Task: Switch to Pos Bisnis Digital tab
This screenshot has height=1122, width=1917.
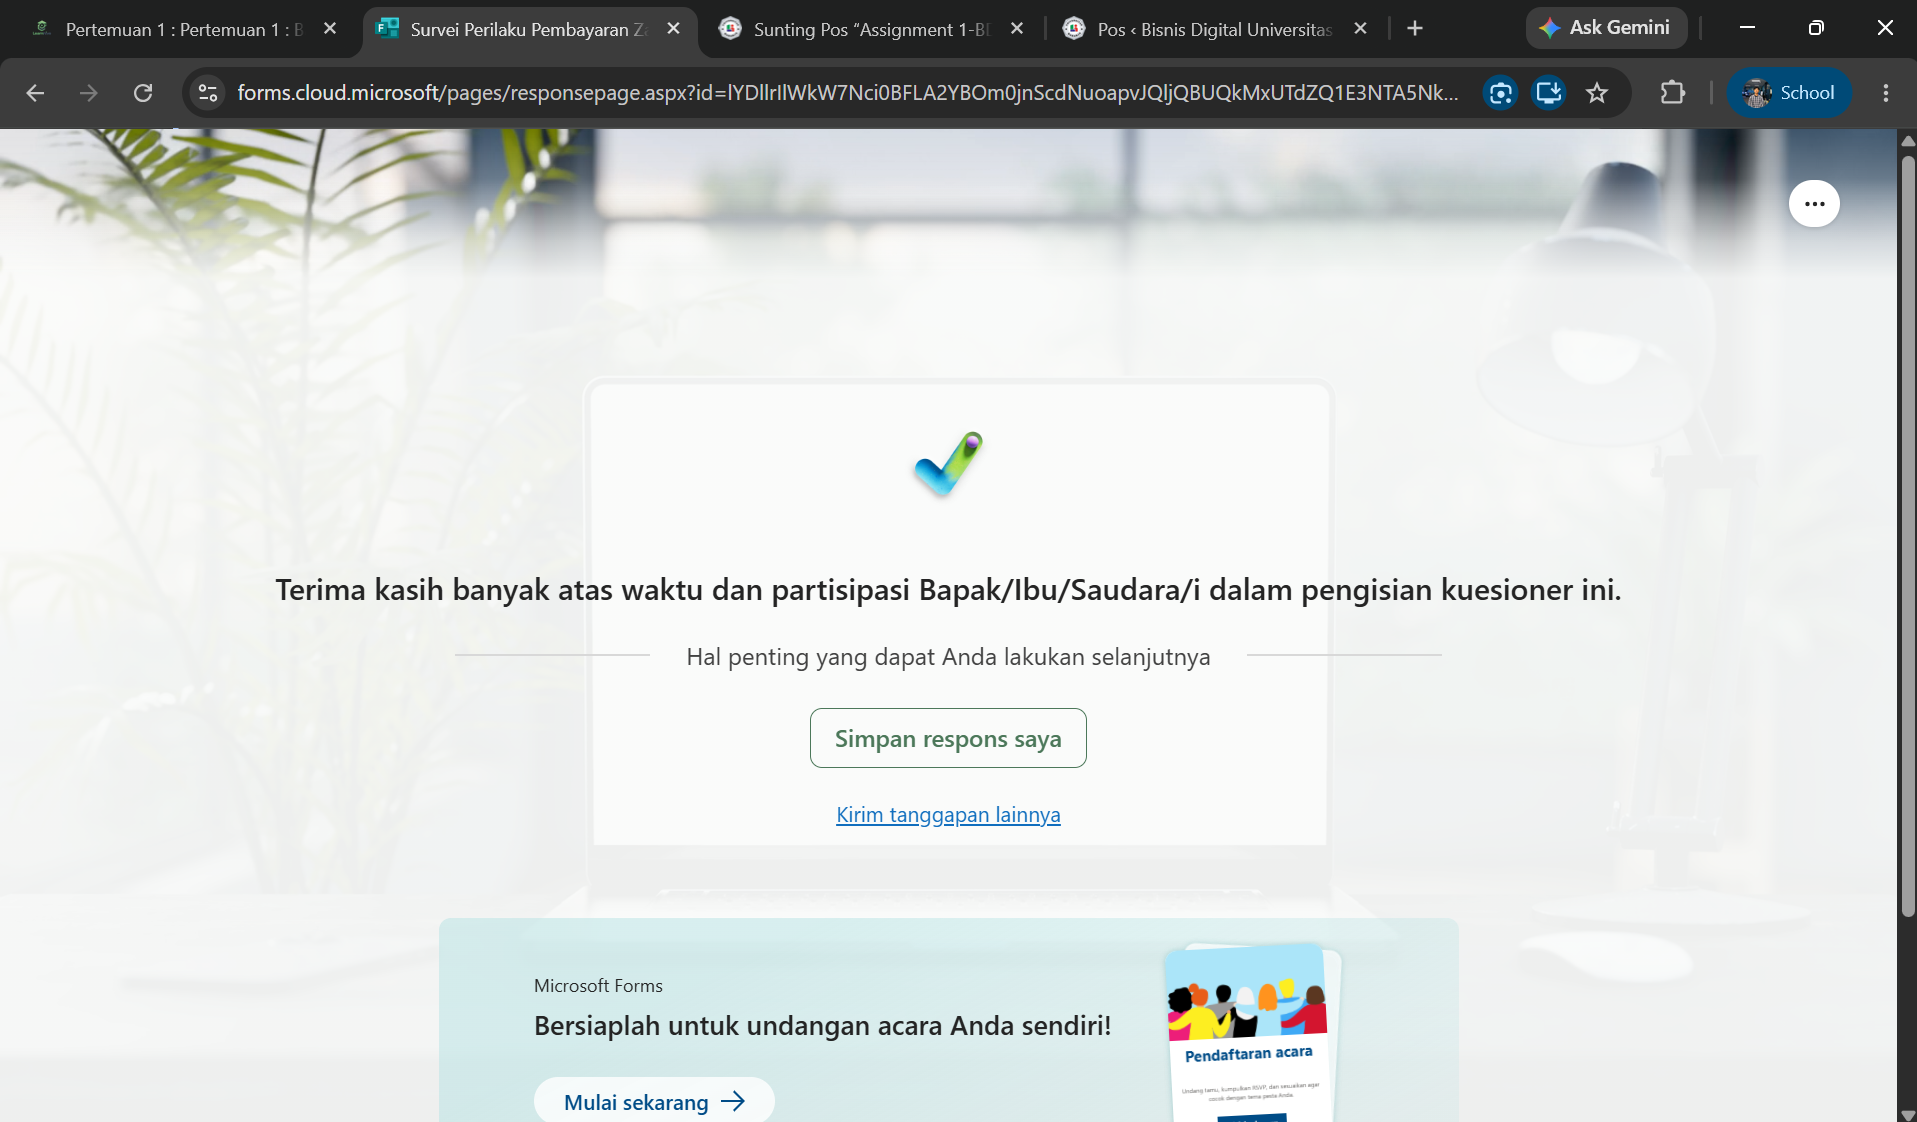Action: (x=1215, y=29)
